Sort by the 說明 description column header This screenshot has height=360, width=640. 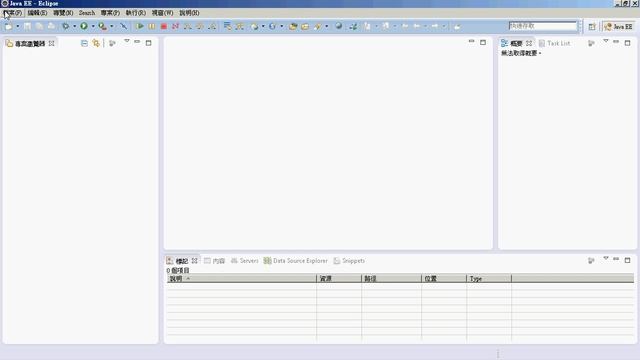click(x=241, y=278)
